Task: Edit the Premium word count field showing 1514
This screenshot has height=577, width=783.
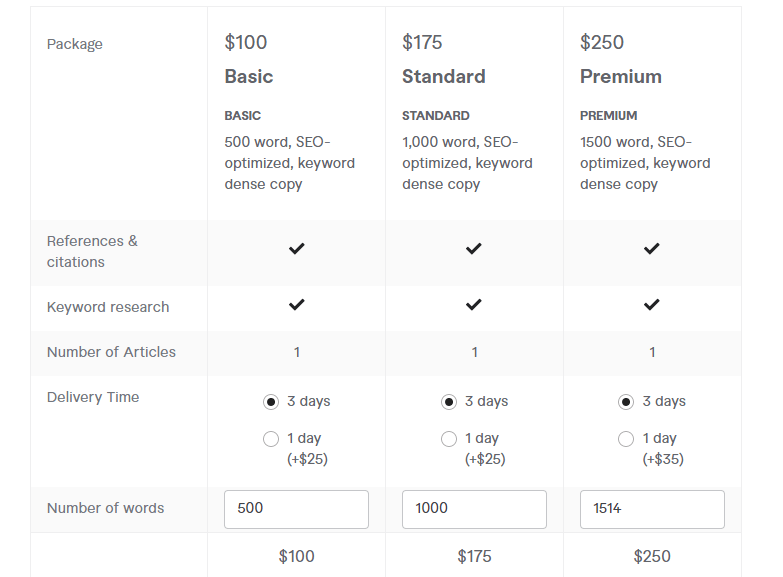Action: tap(652, 509)
